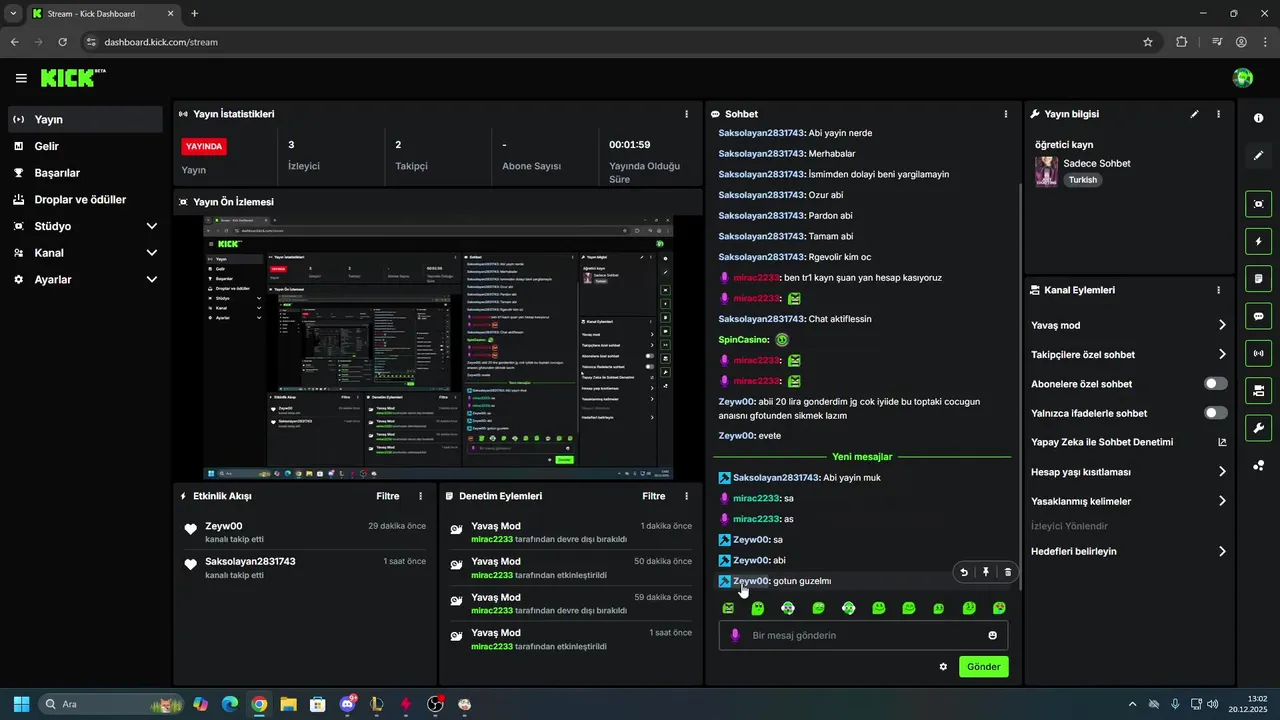Open the hamburger menu beside Kick logo
The image size is (1280, 720).
[x=21, y=78]
